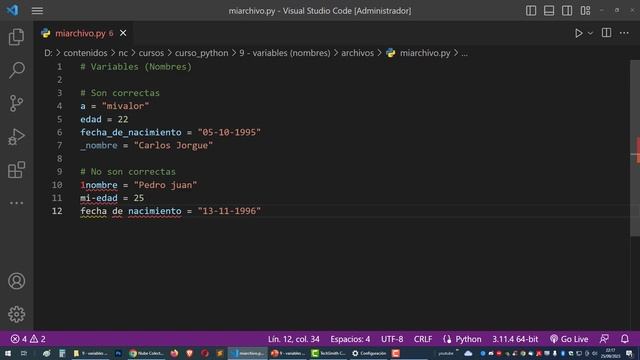Run the Python file with play button
Image resolution: width=640 pixels, height=360 pixels.
tap(578, 33)
